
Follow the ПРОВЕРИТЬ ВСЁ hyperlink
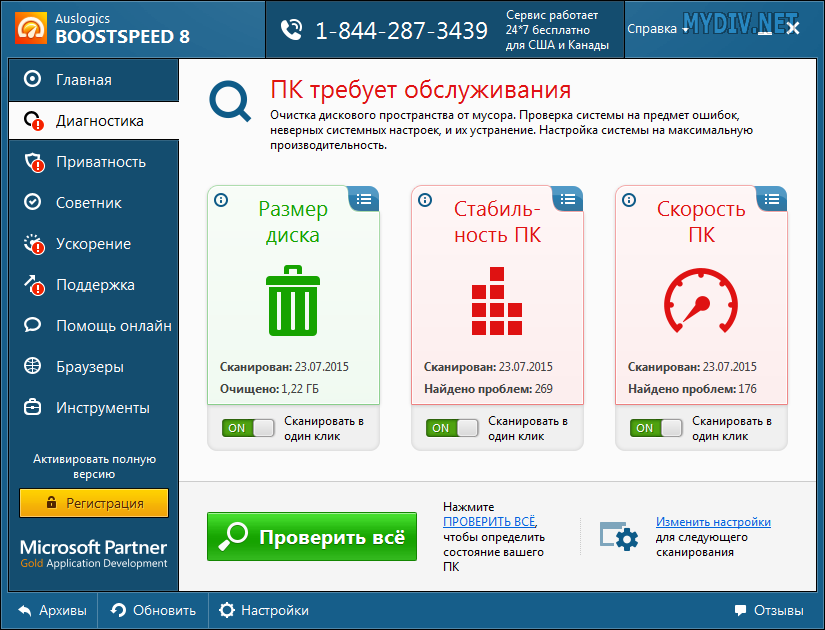[x=489, y=522]
